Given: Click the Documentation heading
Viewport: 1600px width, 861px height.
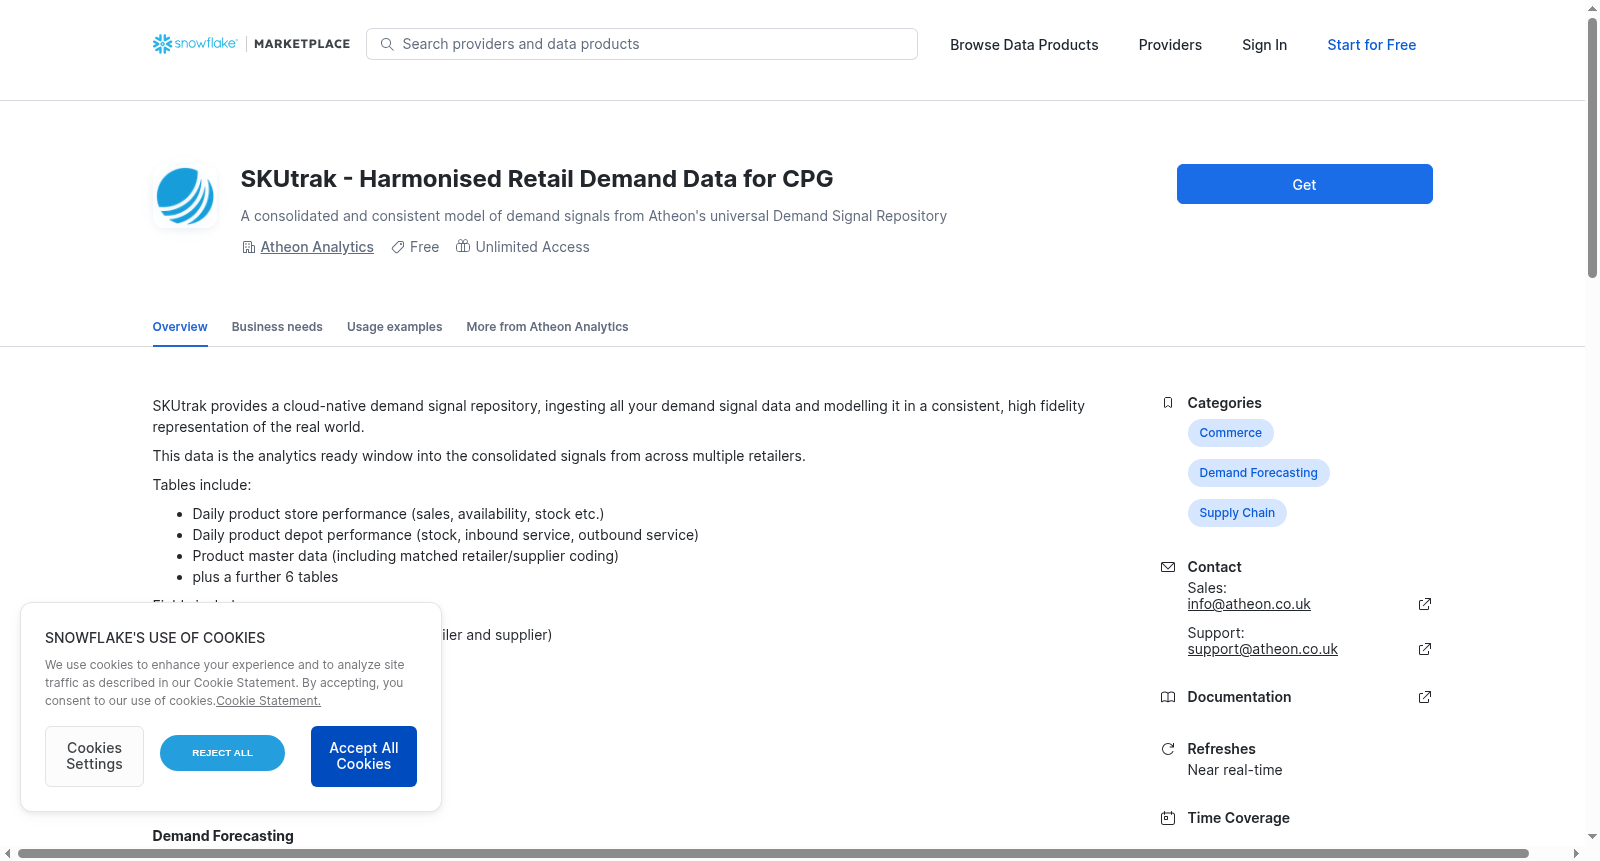Looking at the screenshot, I should (1239, 697).
